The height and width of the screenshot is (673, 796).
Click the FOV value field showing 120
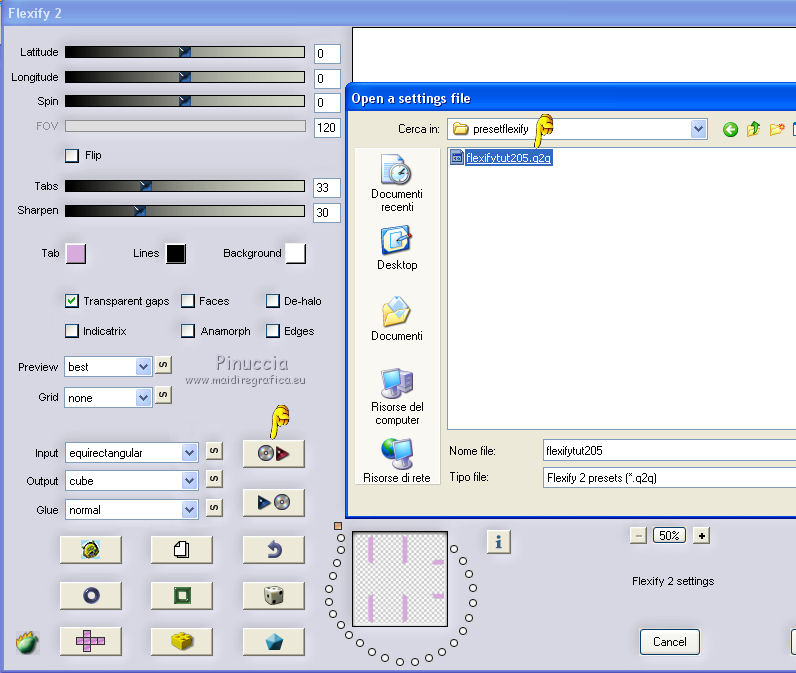click(326, 127)
